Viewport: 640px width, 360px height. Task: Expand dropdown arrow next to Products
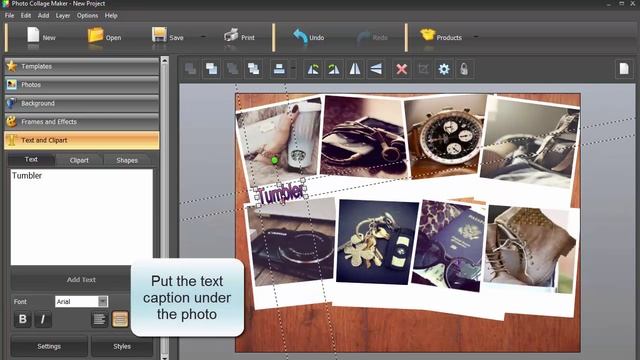point(476,37)
